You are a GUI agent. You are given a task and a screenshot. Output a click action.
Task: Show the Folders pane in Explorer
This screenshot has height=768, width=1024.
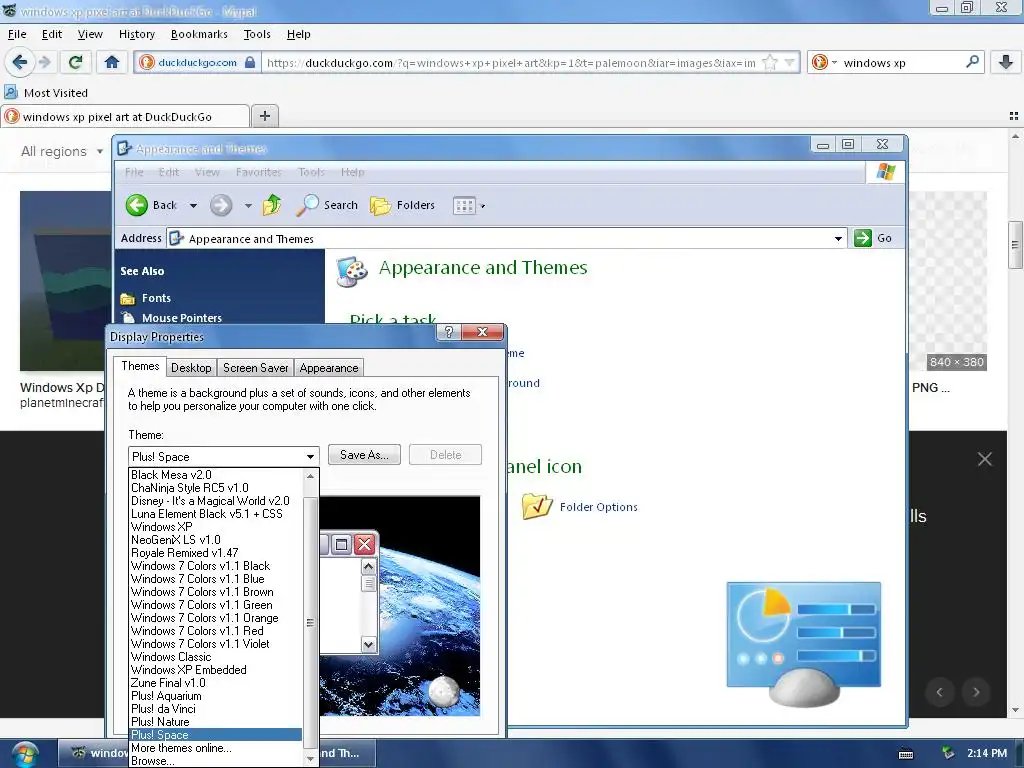pos(402,205)
